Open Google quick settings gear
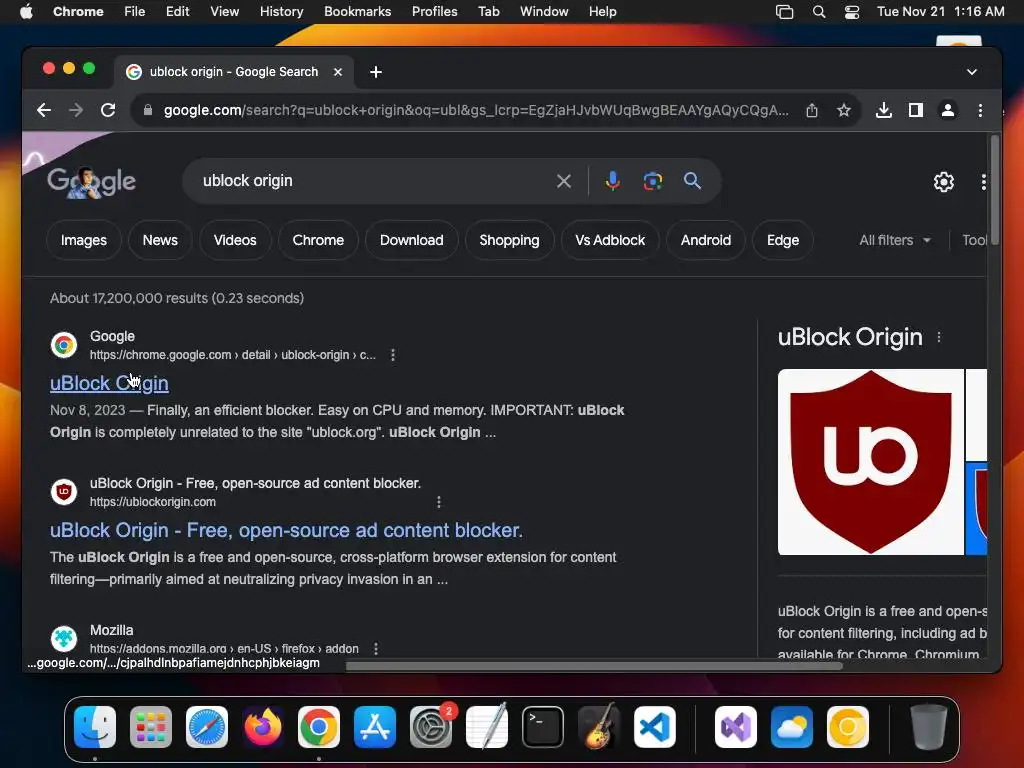 (944, 182)
